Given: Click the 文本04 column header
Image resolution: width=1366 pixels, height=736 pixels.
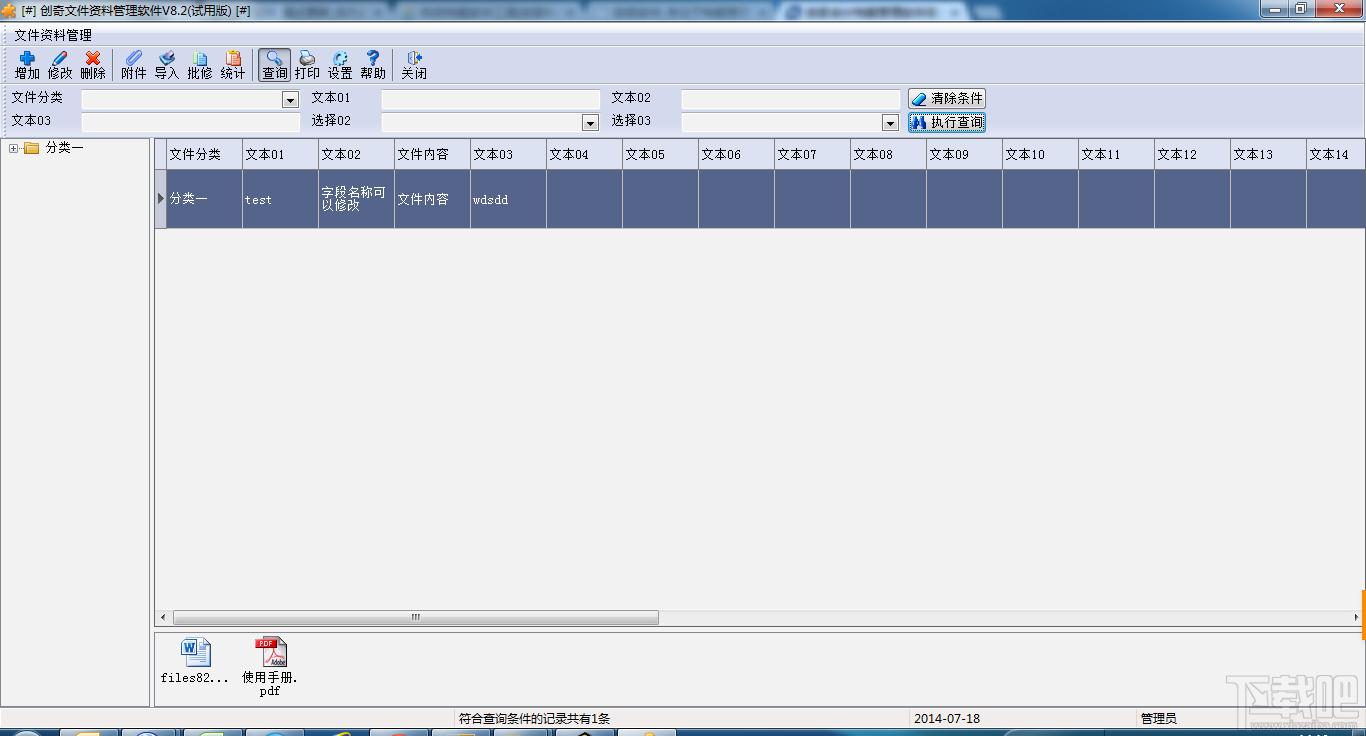Looking at the screenshot, I should 584,154.
